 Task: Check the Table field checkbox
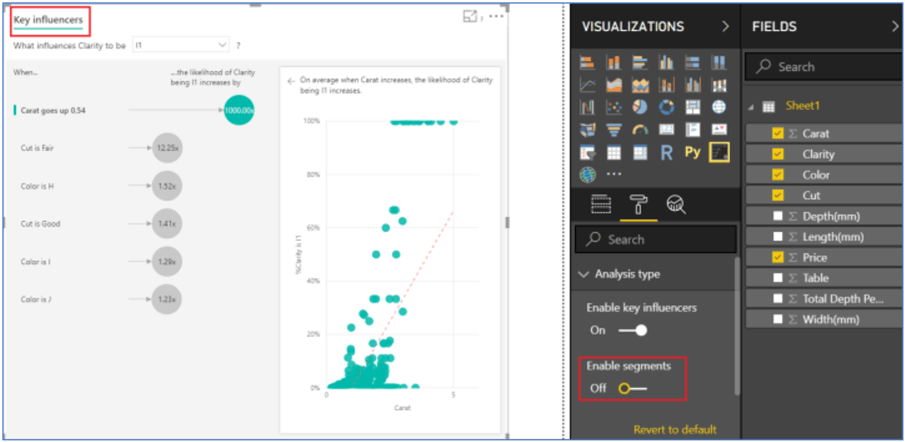coord(778,278)
